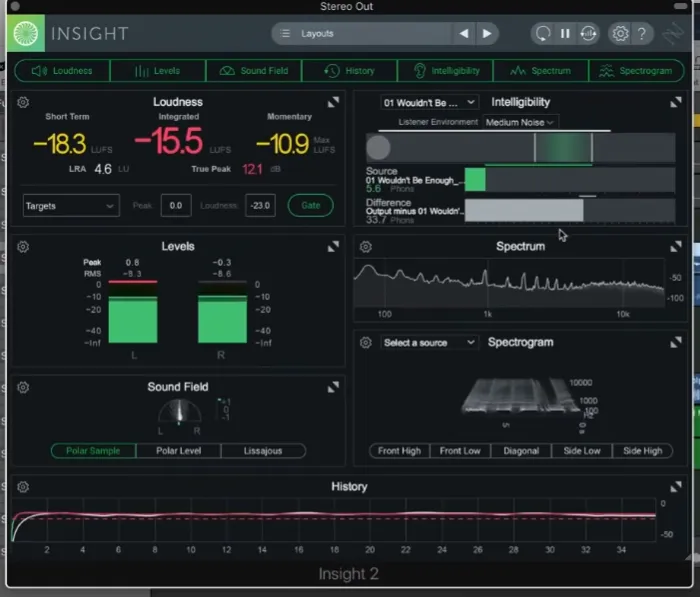The height and width of the screenshot is (597, 700).
Task: Choose Side High spectrogram view
Action: coord(642,451)
